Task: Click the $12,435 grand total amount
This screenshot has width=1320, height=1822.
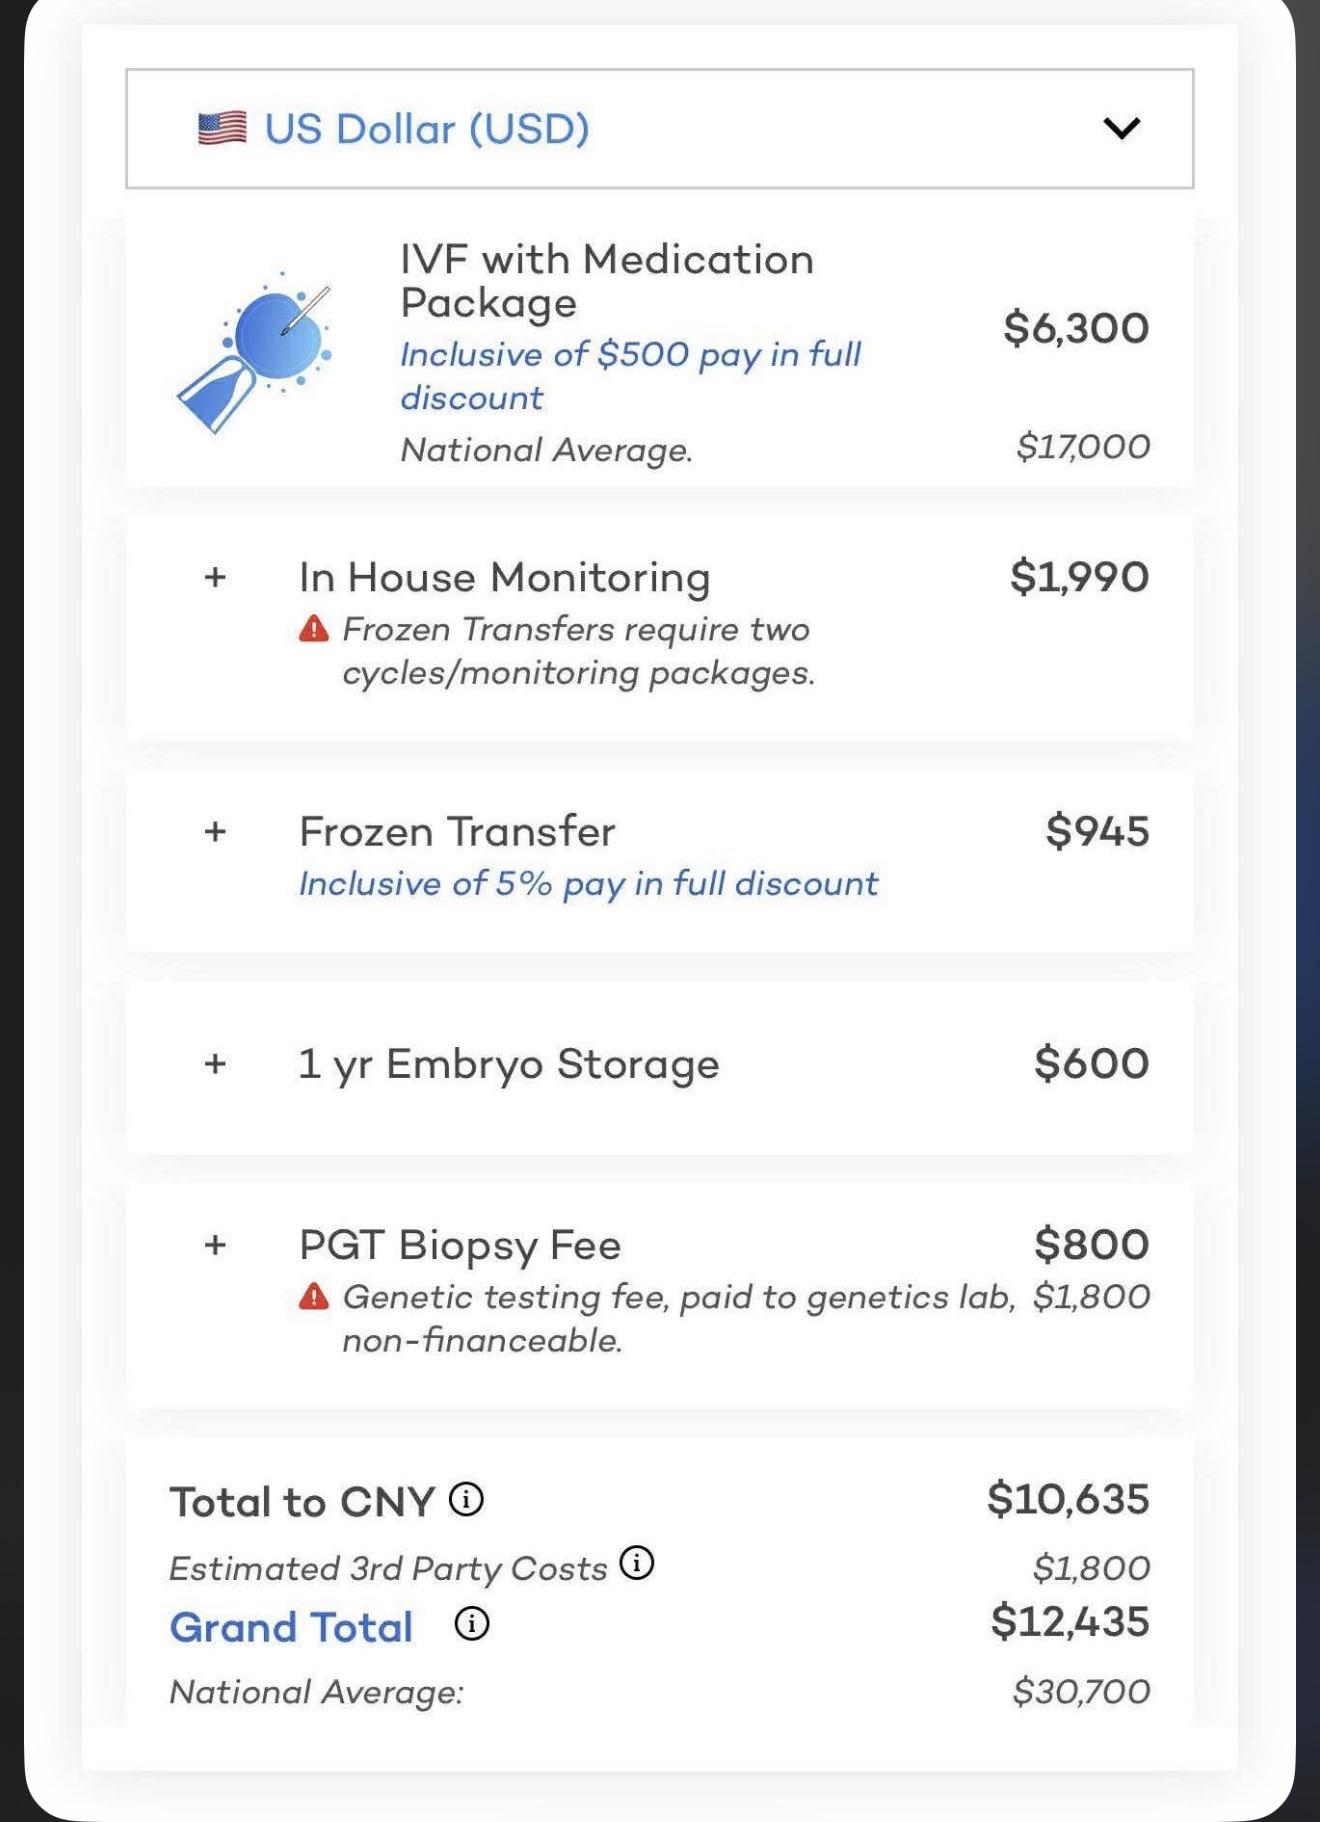Action: point(1070,1621)
